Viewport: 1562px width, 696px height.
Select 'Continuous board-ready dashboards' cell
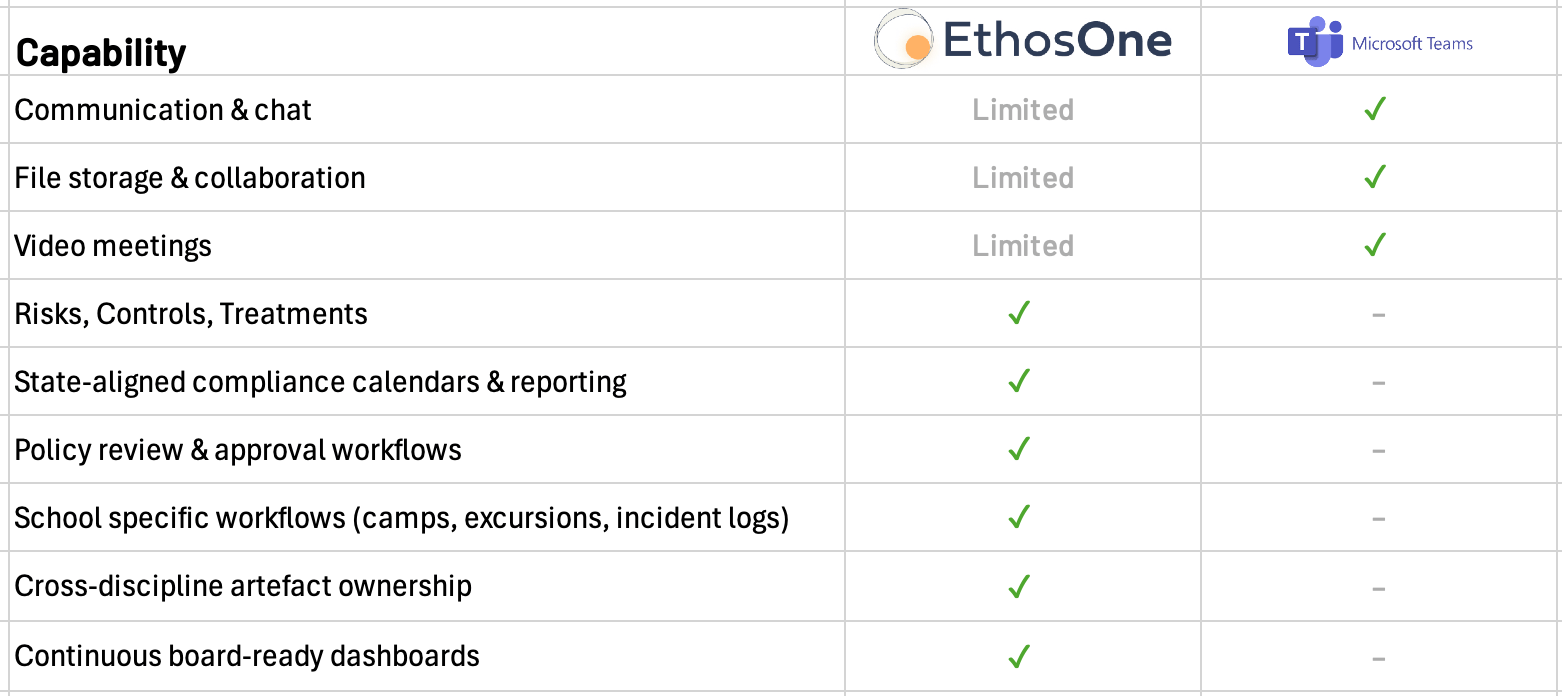click(x=247, y=656)
